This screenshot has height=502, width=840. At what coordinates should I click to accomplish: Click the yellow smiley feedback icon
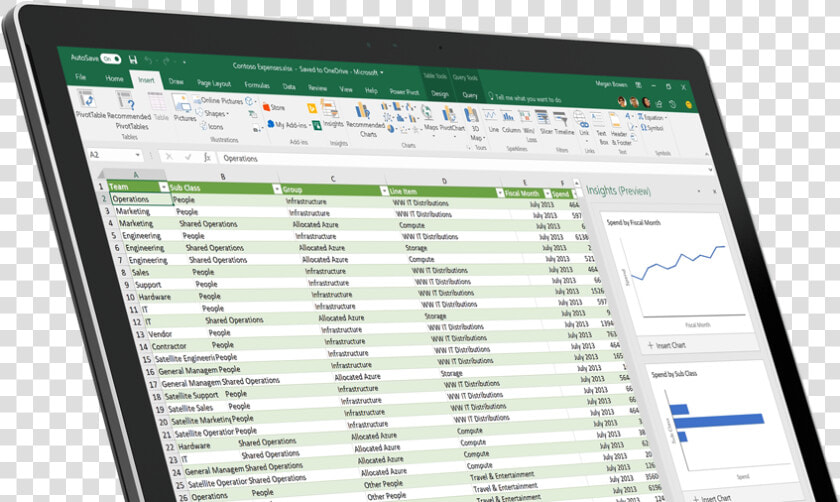click(x=688, y=105)
